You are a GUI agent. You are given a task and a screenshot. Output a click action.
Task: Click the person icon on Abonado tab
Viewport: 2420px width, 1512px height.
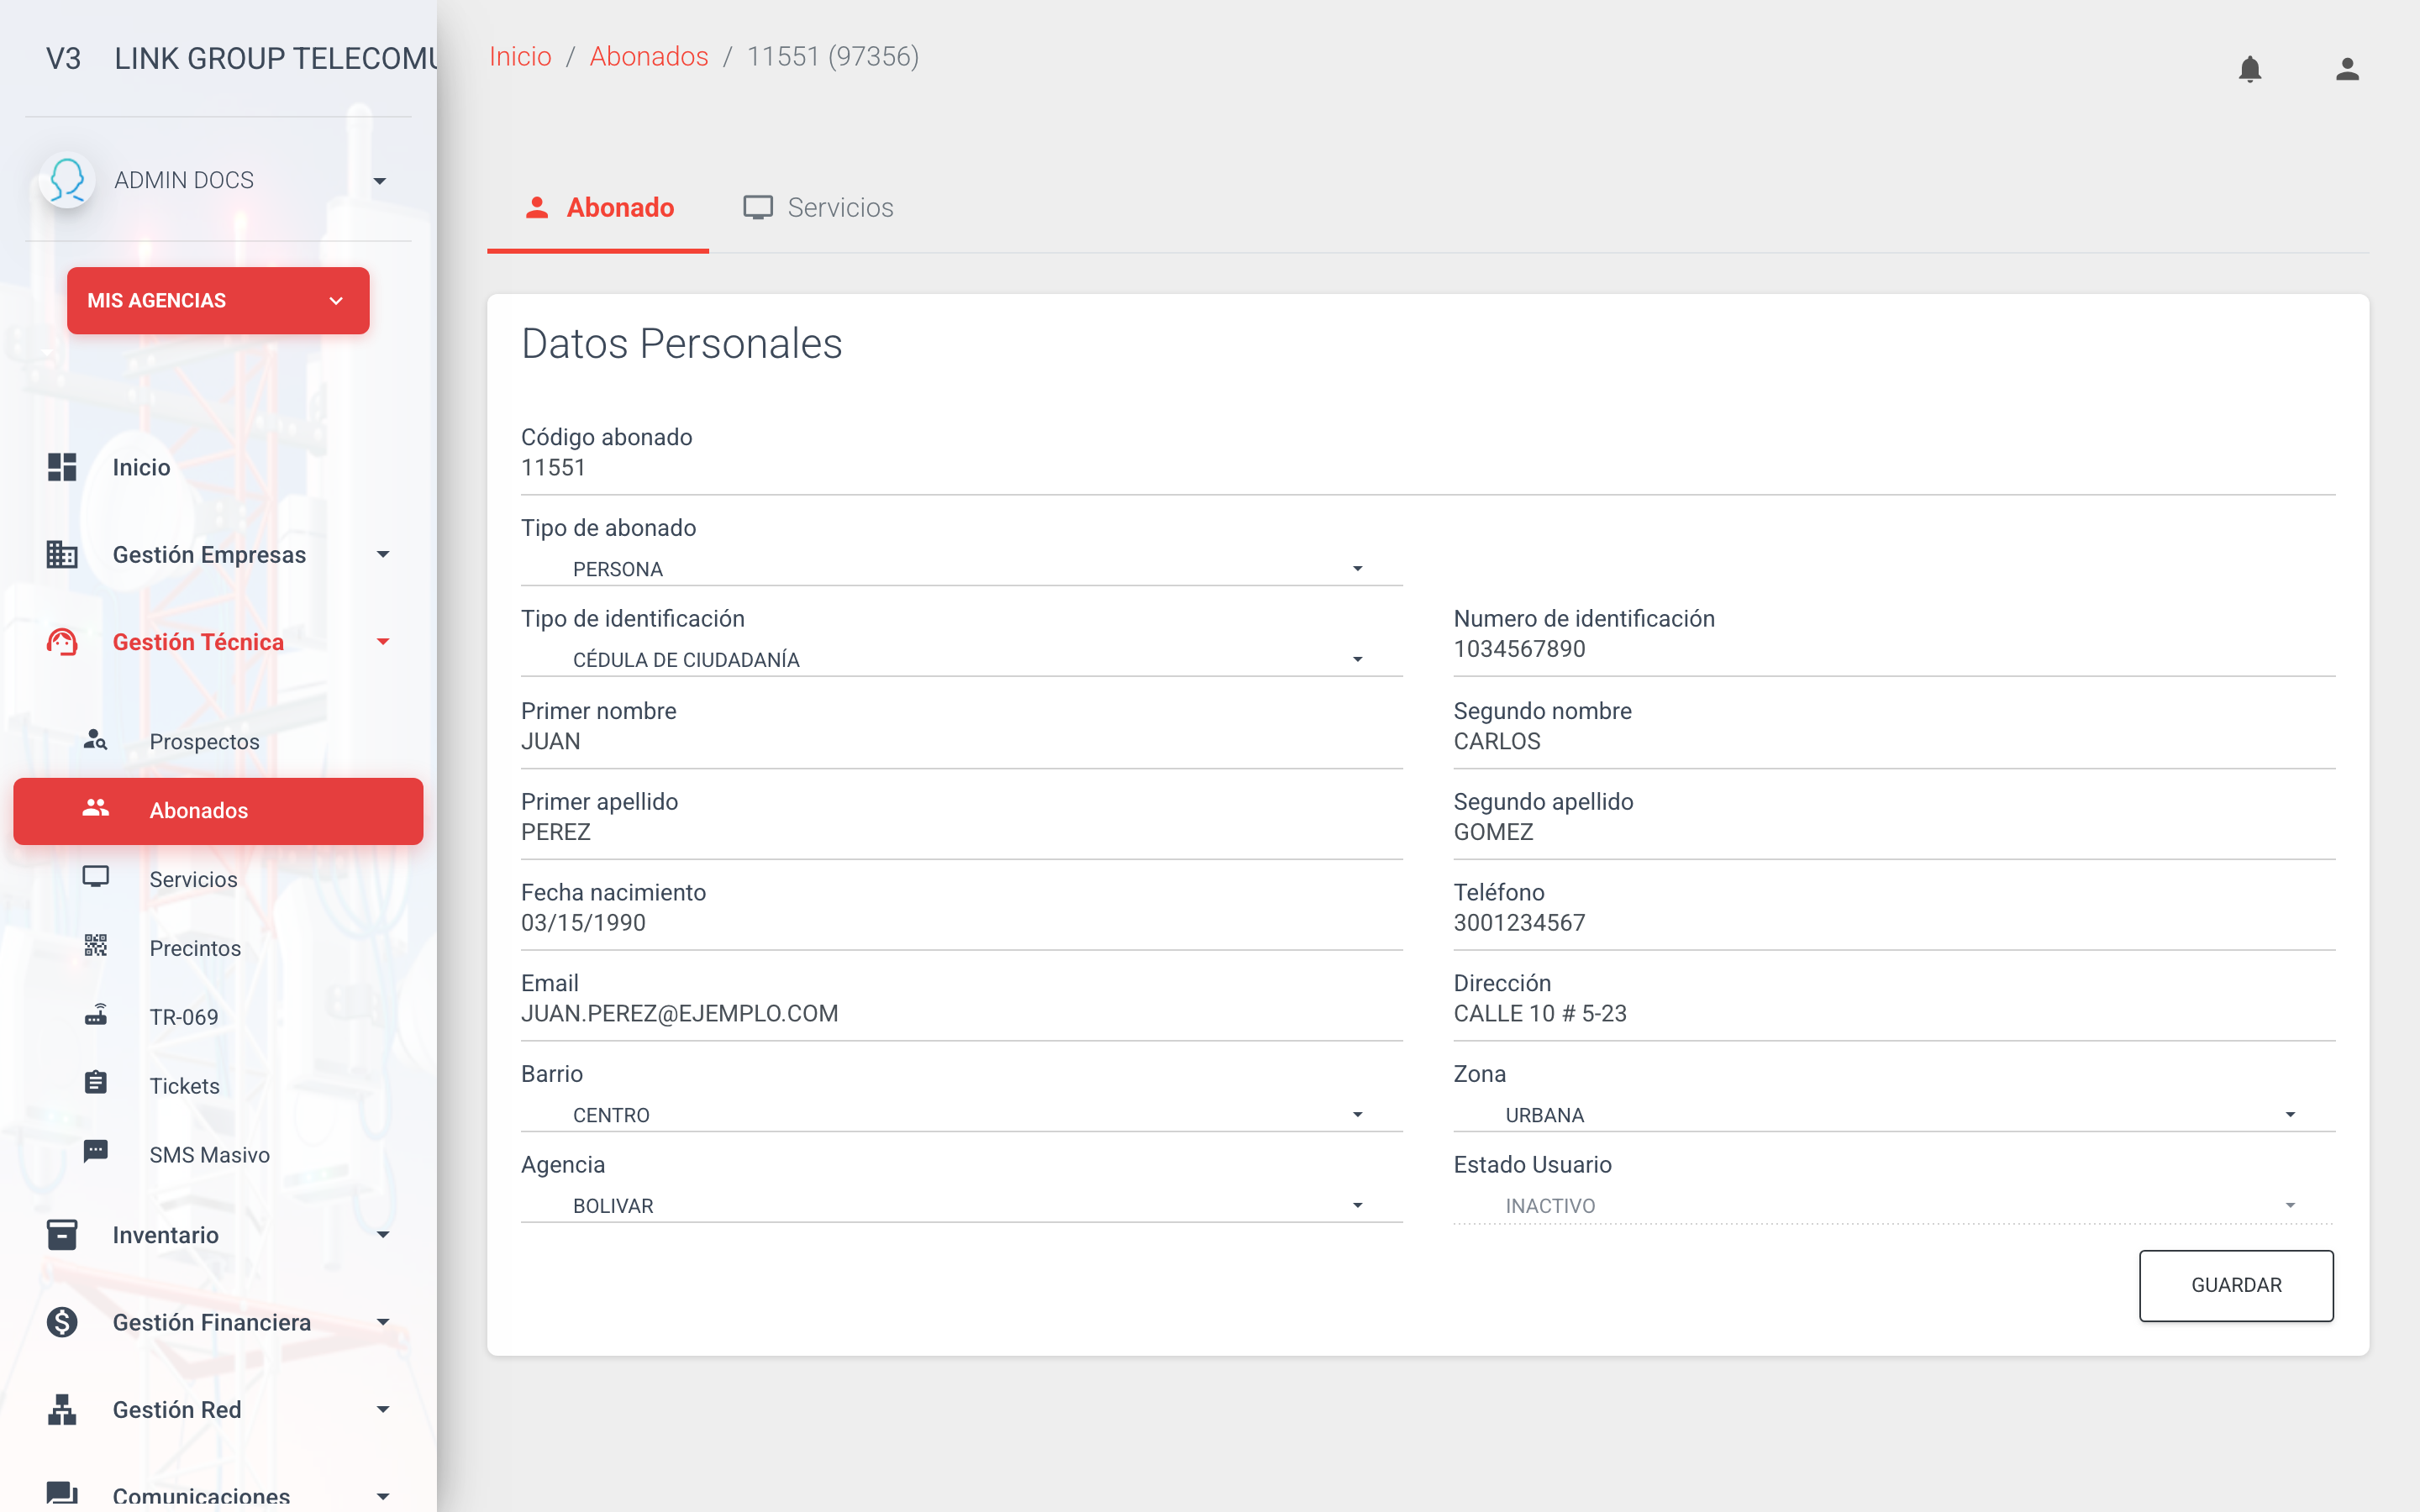click(x=537, y=207)
